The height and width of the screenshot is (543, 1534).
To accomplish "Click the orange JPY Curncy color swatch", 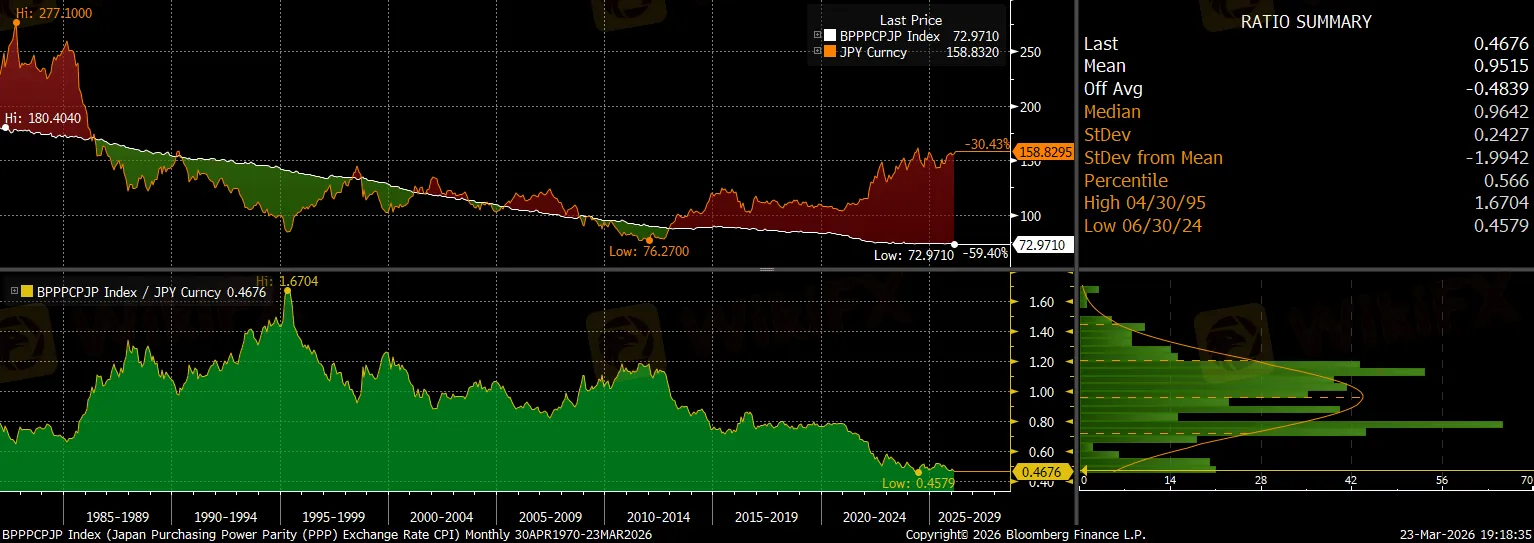I will pyautogui.click(x=830, y=52).
